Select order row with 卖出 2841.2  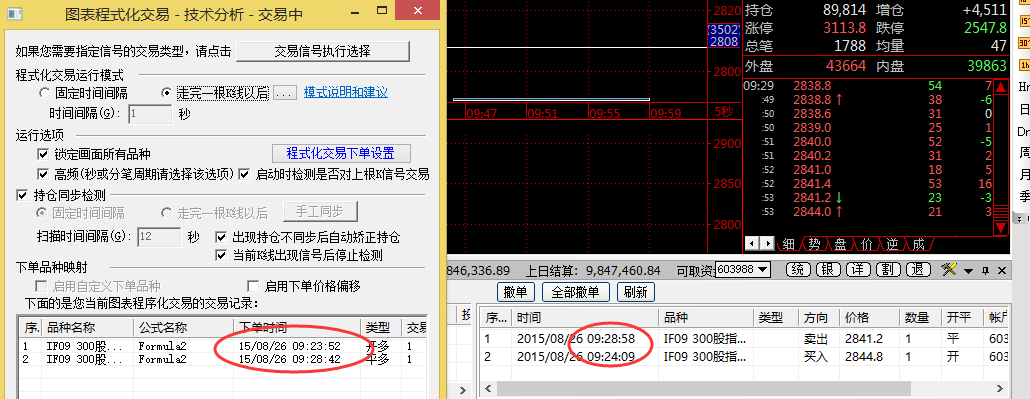point(743,339)
